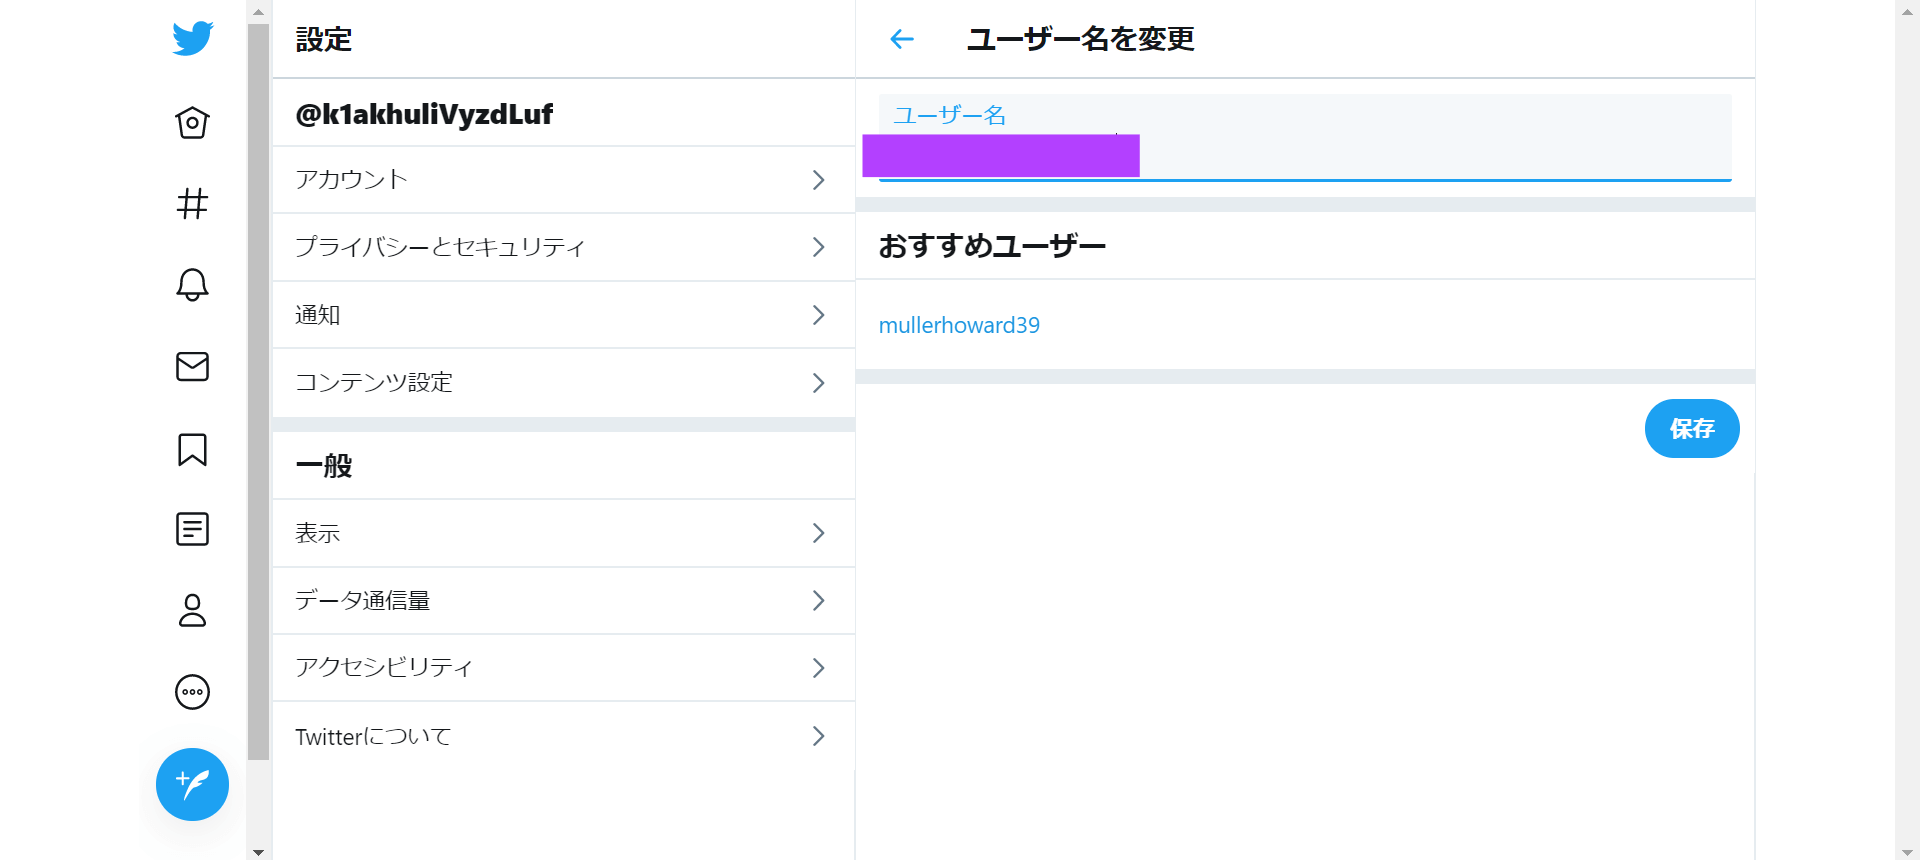The height and width of the screenshot is (860, 1920).
Task: Click the Twitter bird logo
Action: 192,39
